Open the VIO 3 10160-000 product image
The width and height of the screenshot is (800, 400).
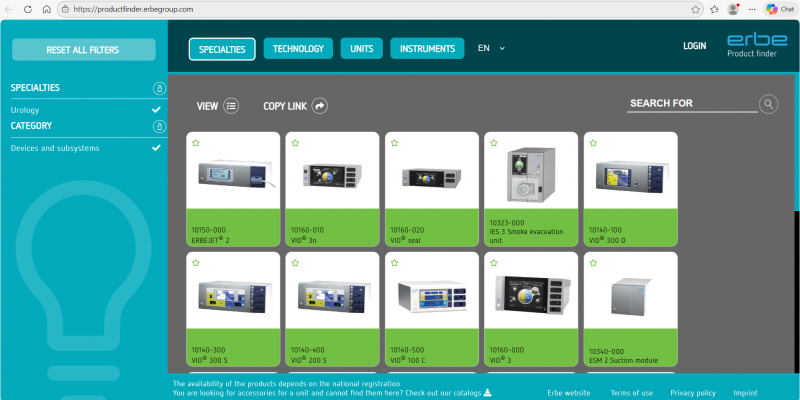tap(533, 293)
